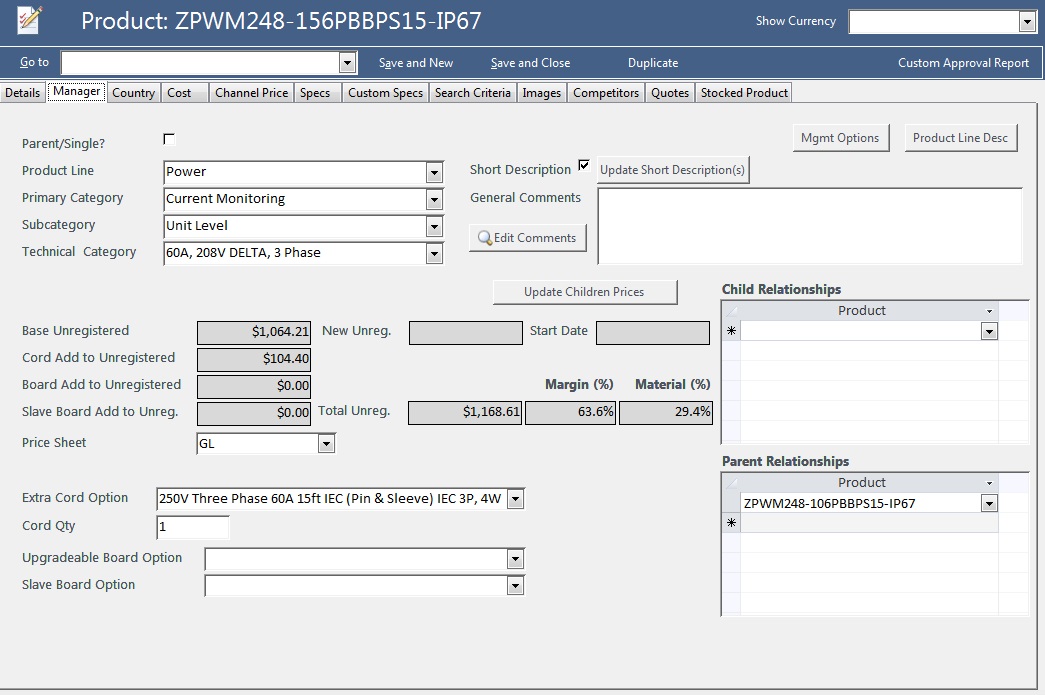Expand the Go to combo box

click(x=347, y=63)
